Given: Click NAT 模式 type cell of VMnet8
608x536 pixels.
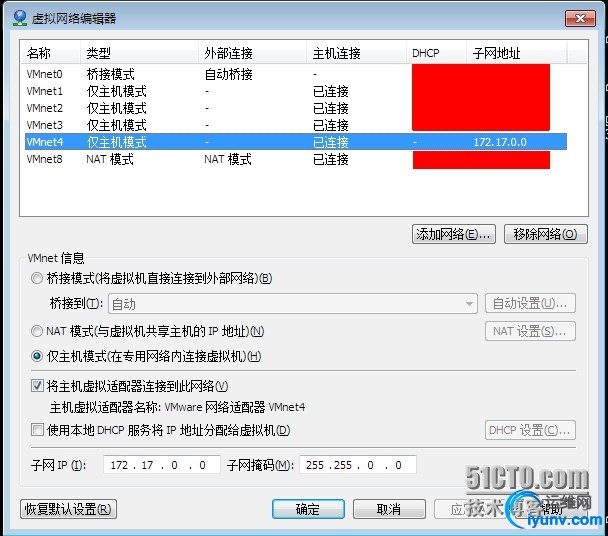Looking at the screenshot, I should point(110,159).
